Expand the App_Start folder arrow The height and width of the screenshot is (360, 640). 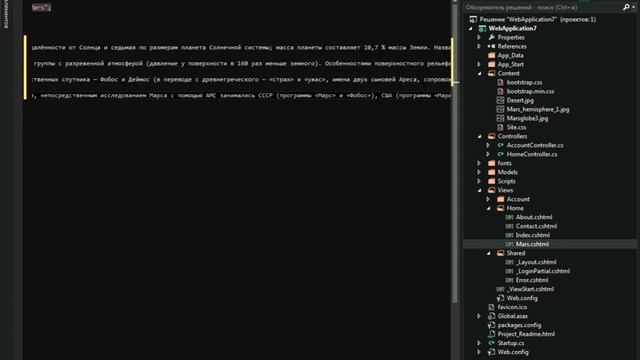coord(479,64)
